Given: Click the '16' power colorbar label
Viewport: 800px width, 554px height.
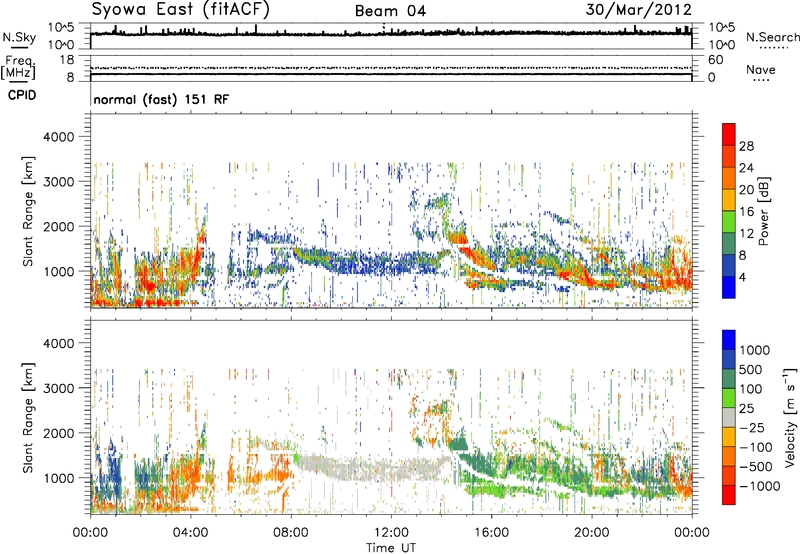Looking at the screenshot, I should click(746, 212).
